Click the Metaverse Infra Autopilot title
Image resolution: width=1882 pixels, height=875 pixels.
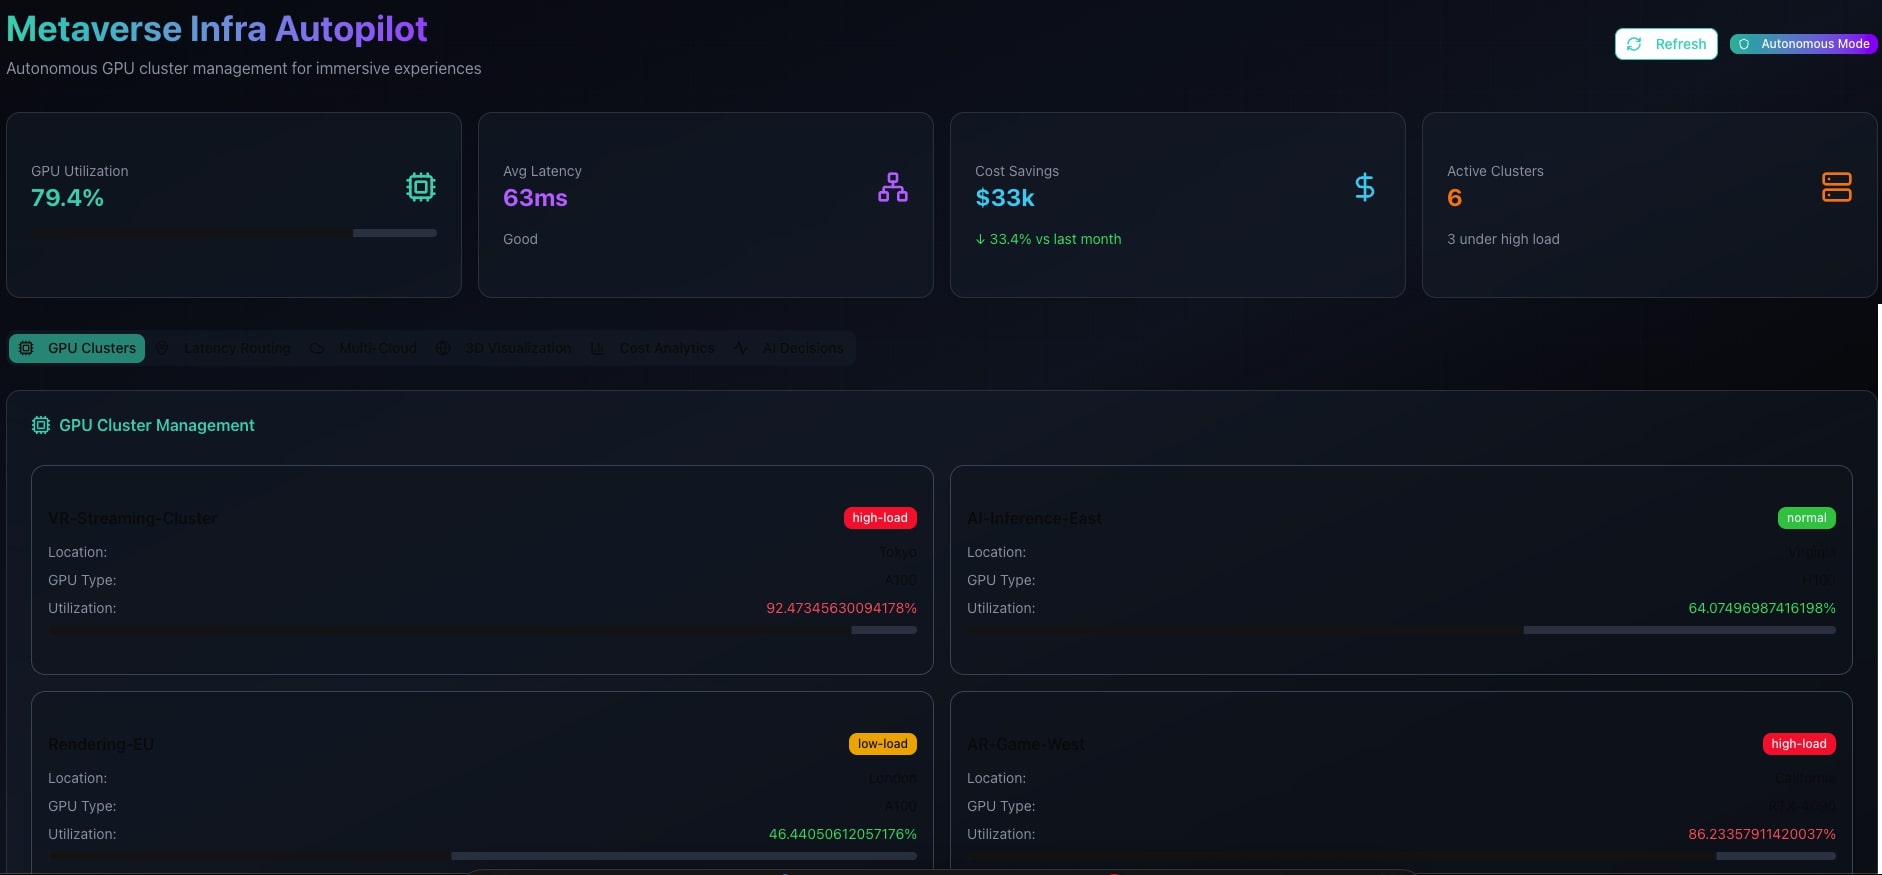[217, 29]
